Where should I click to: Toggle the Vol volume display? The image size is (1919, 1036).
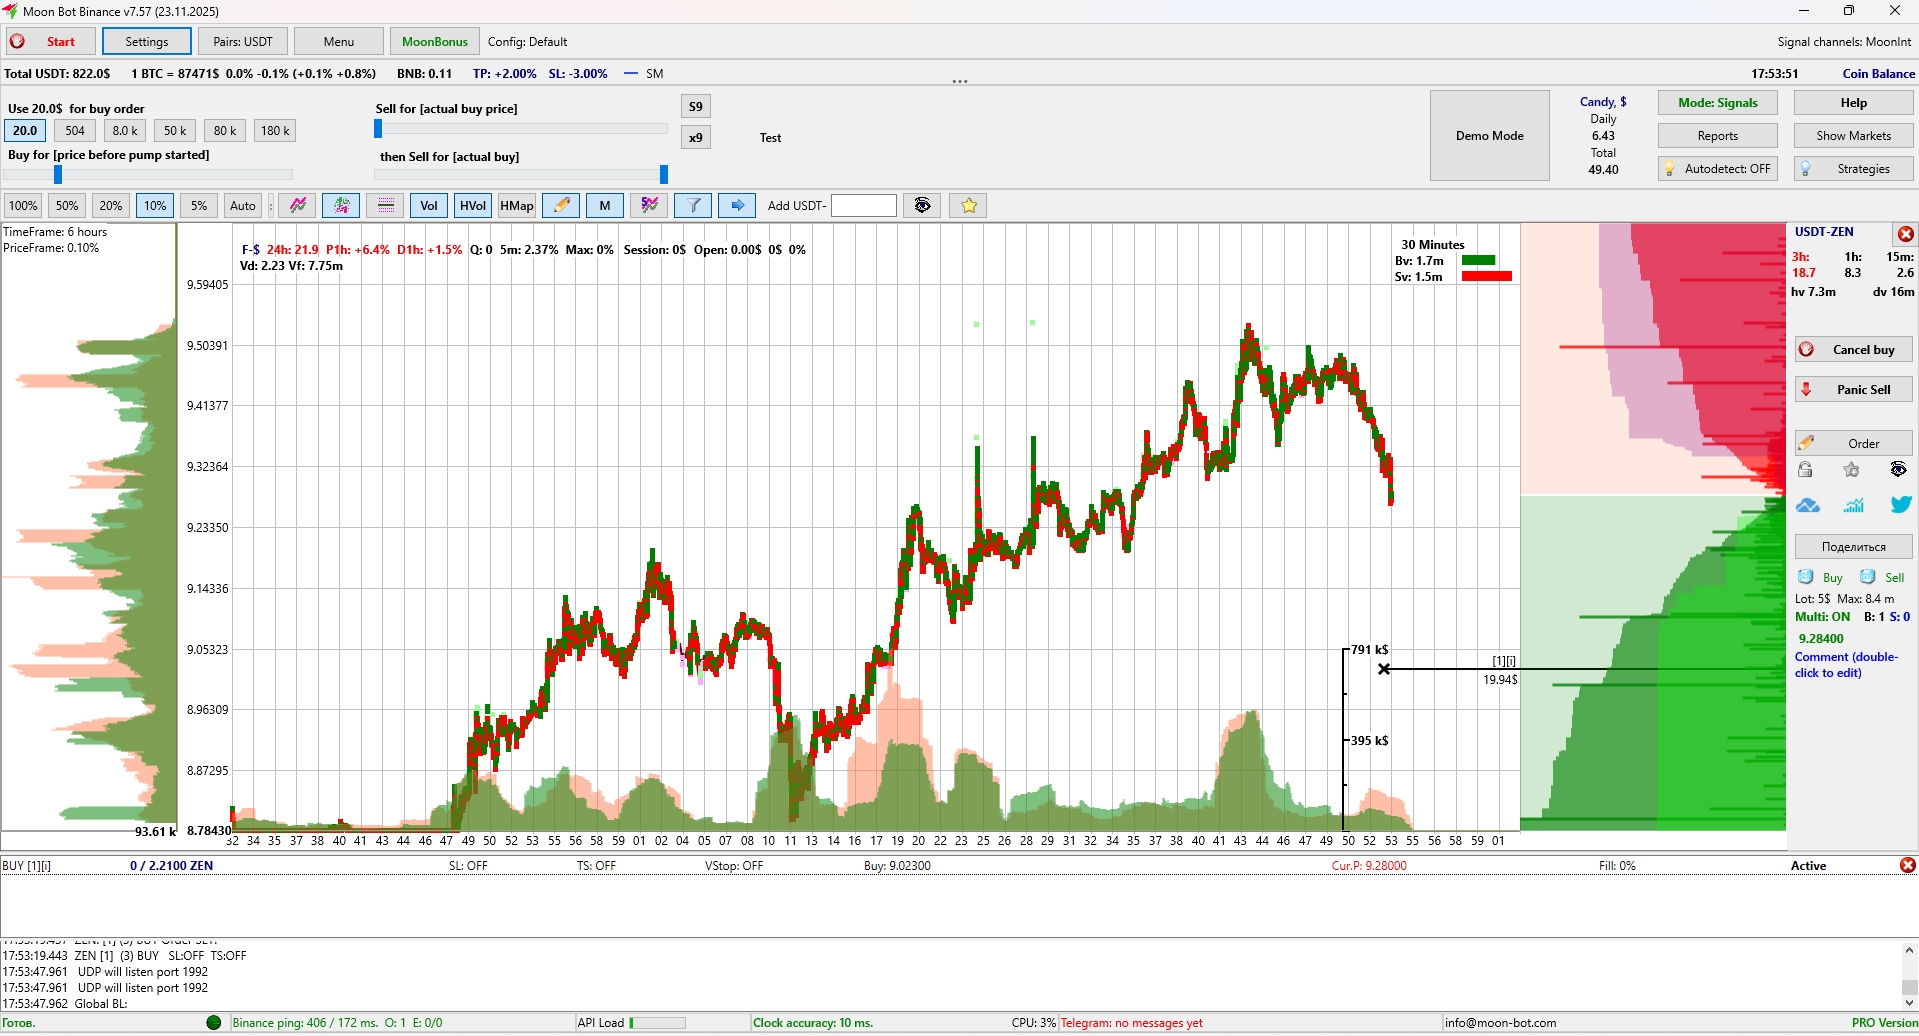pyautogui.click(x=429, y=206)
